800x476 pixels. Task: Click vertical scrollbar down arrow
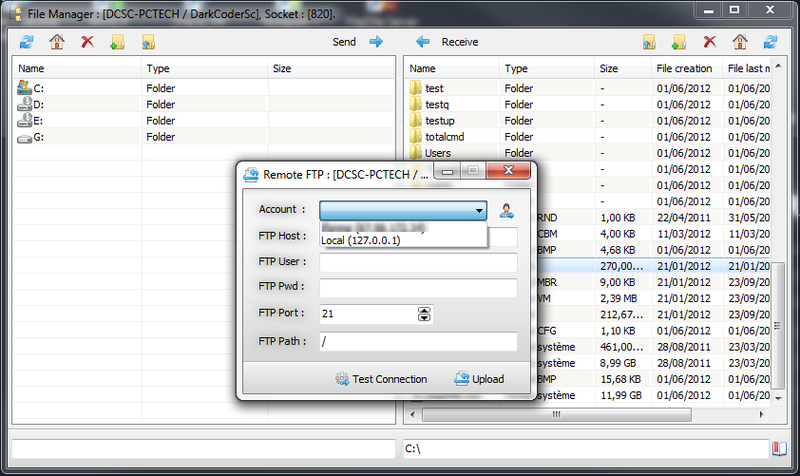tap(778, 398)
